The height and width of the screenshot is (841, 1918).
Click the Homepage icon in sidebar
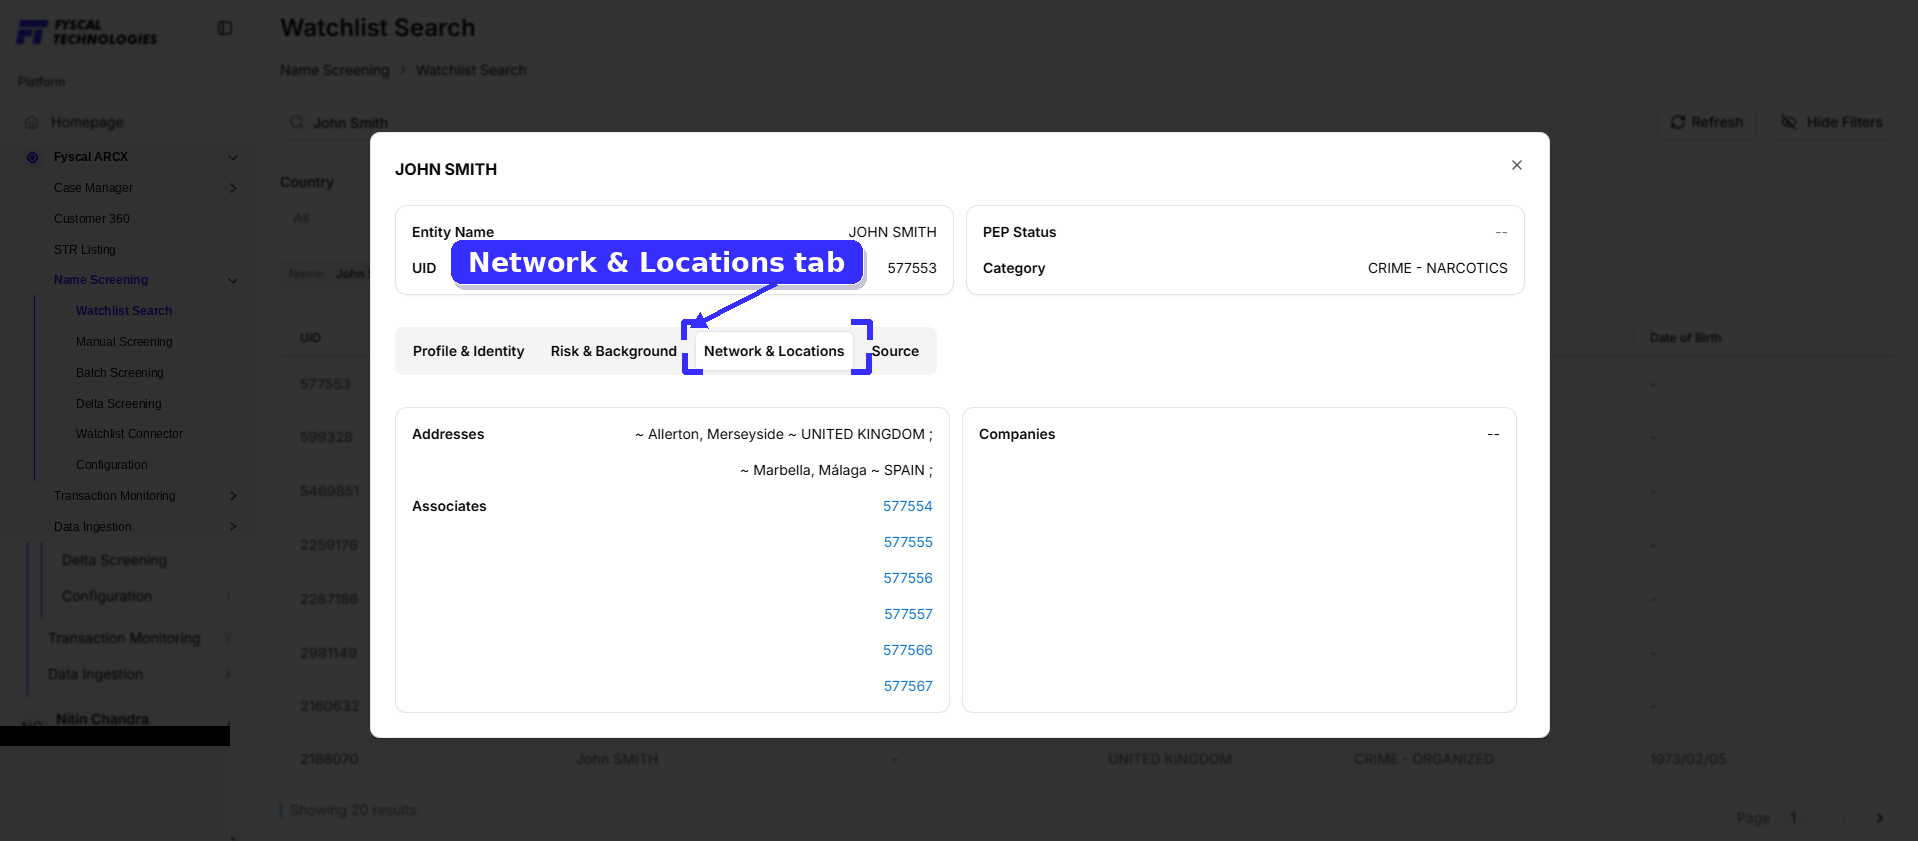point(32,122)
